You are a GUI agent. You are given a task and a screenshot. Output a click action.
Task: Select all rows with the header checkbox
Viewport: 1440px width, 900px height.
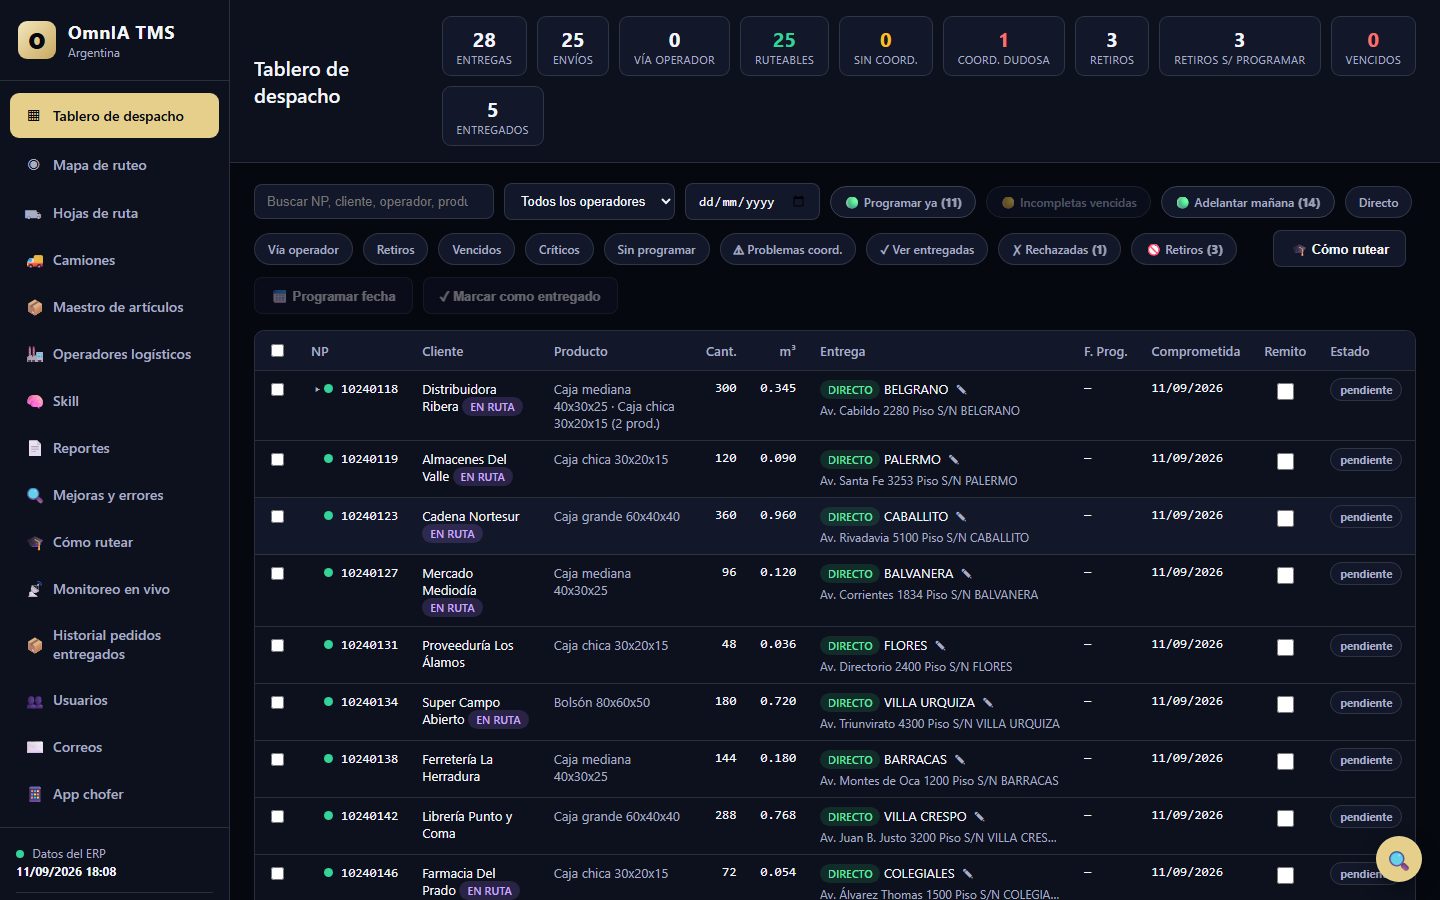278,351
